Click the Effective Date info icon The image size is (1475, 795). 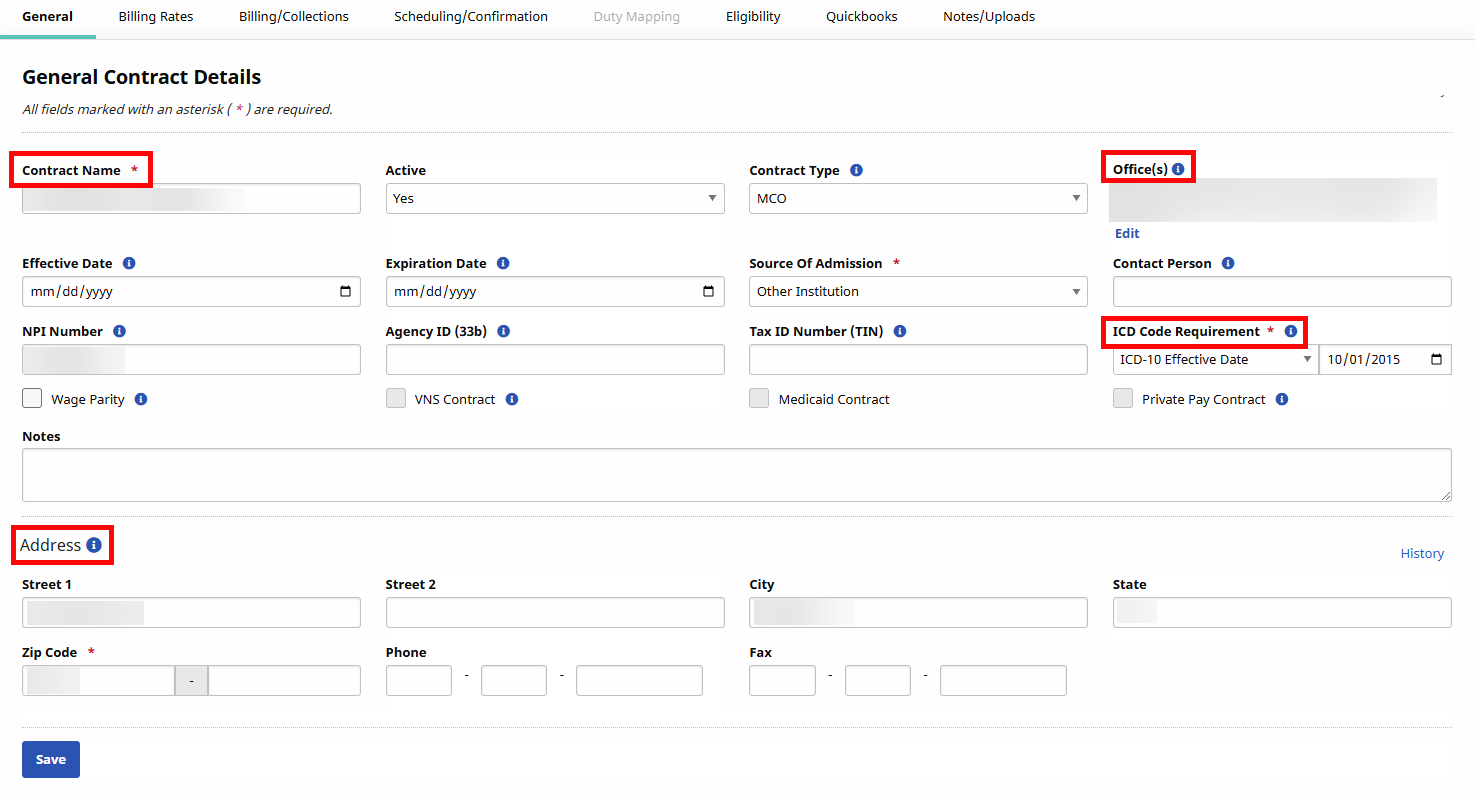[129, 263]
